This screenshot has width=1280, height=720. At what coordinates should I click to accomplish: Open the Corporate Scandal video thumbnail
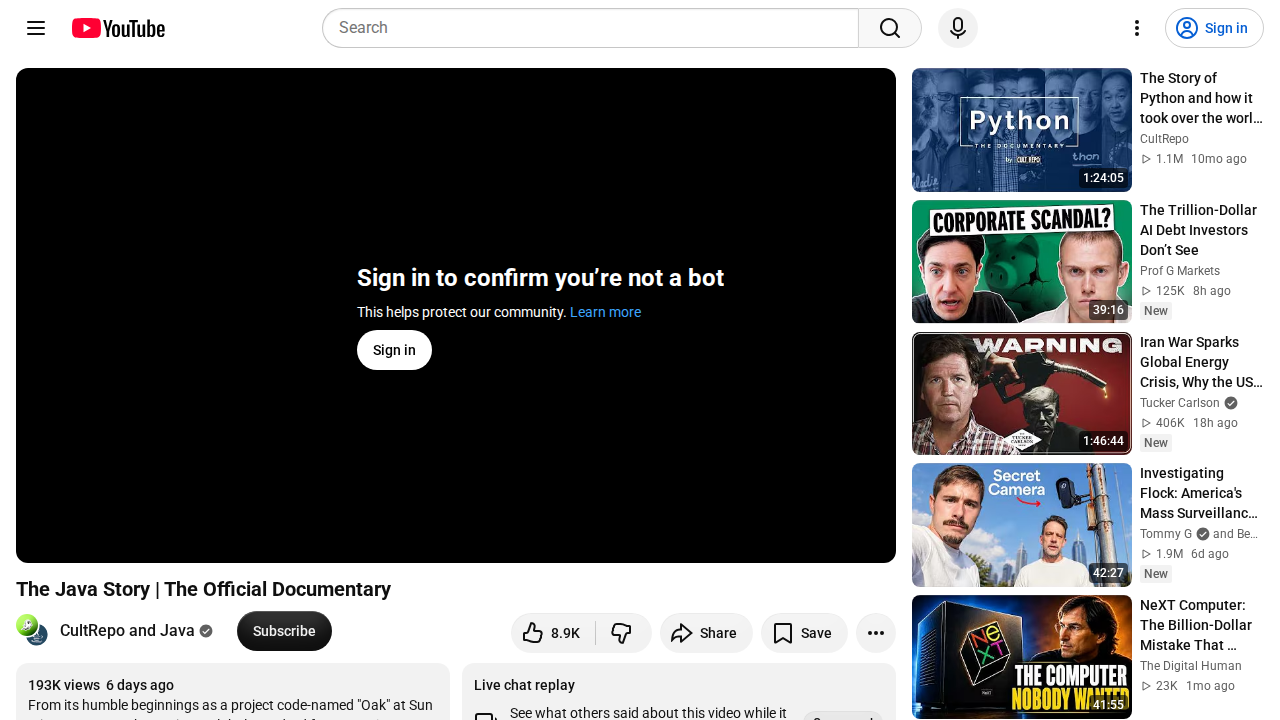tap(1022, 262)
